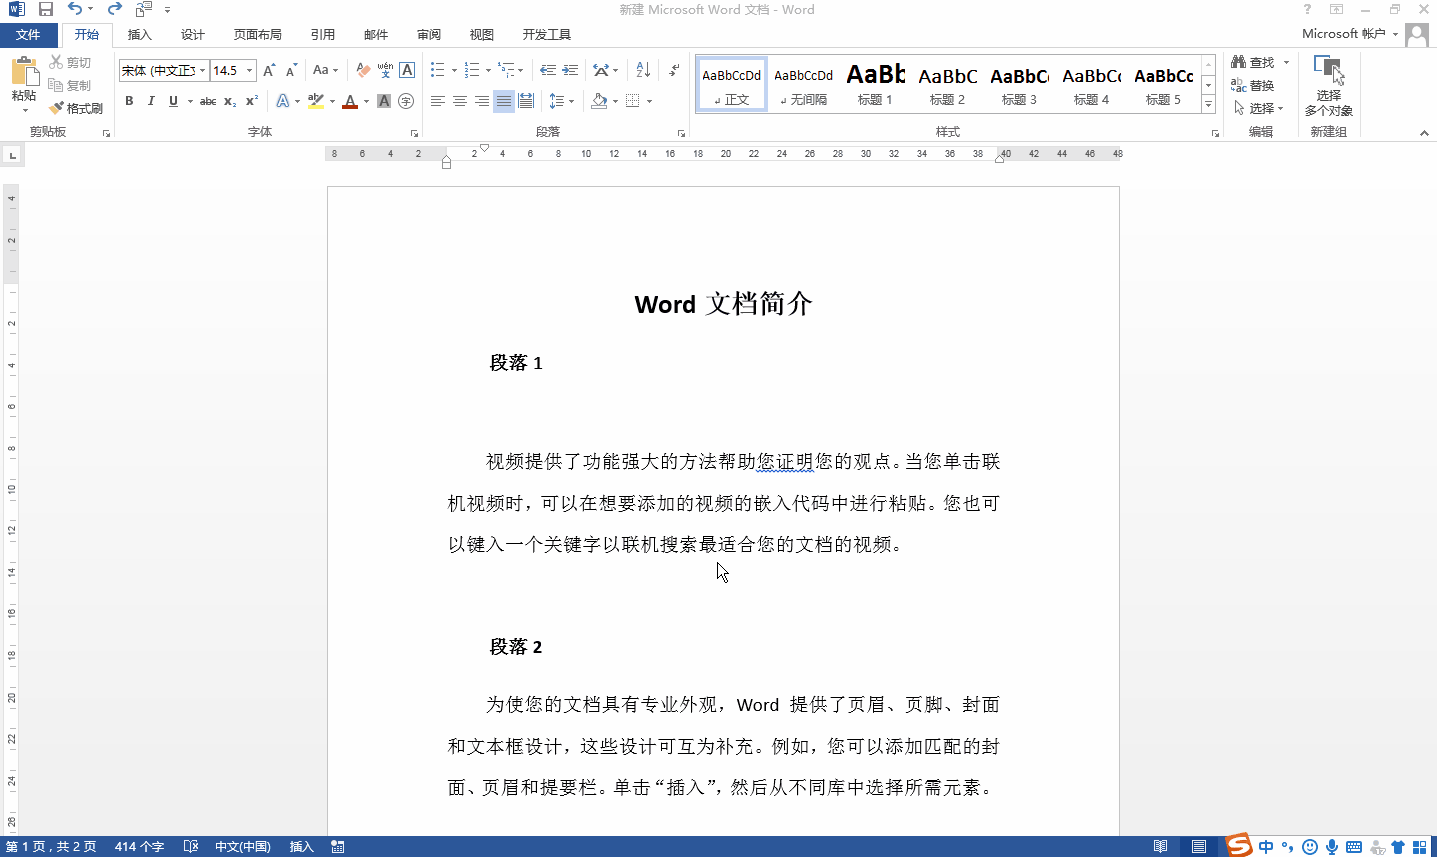This screenshot has height=857, width=1437.
Task: Toggle strikethrough (abc) formatting
Action: coord(208,101)
